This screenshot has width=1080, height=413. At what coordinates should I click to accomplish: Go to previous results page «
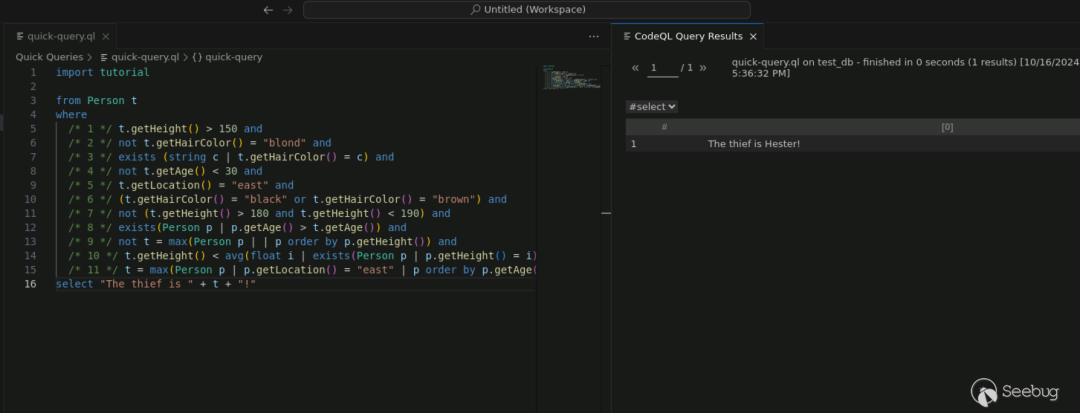pyautogui.click(x=635, y=67)
